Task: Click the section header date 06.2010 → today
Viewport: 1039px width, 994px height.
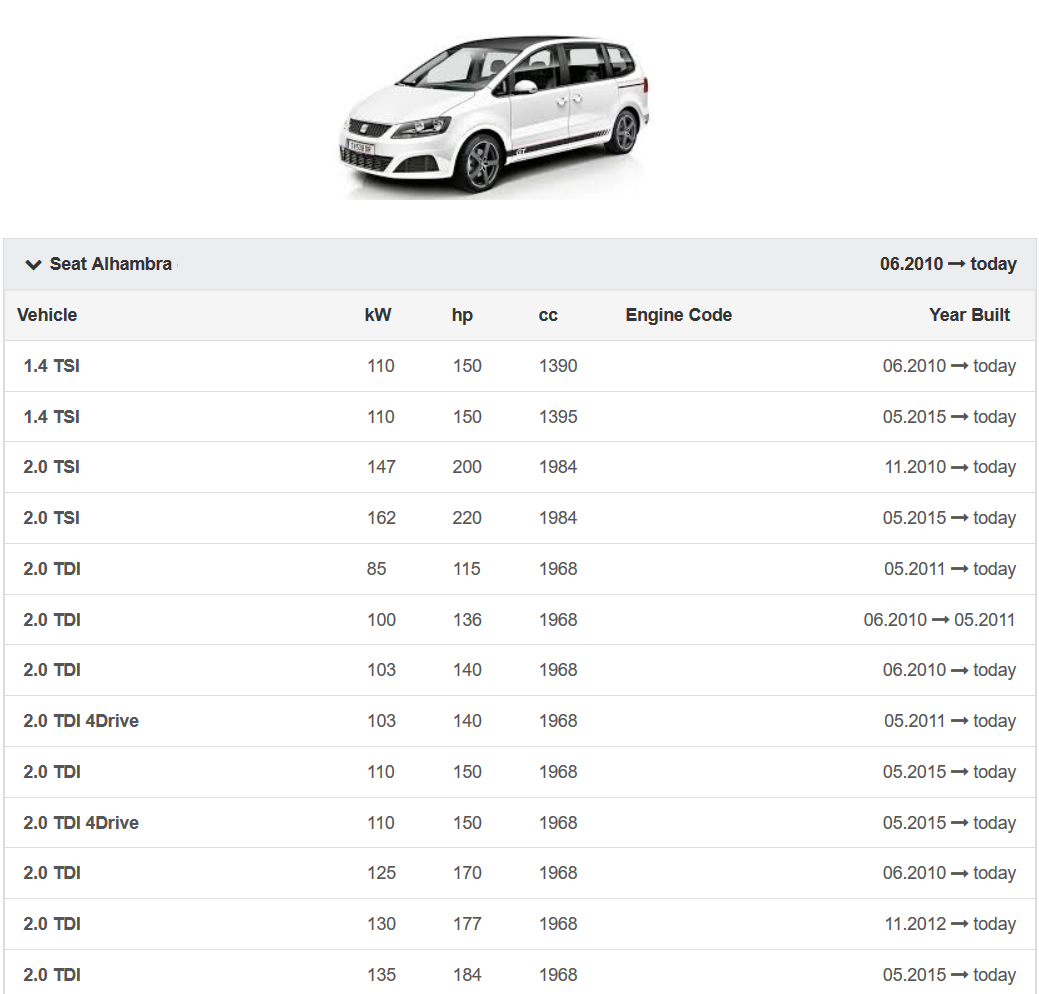Action: coord(948,264)
